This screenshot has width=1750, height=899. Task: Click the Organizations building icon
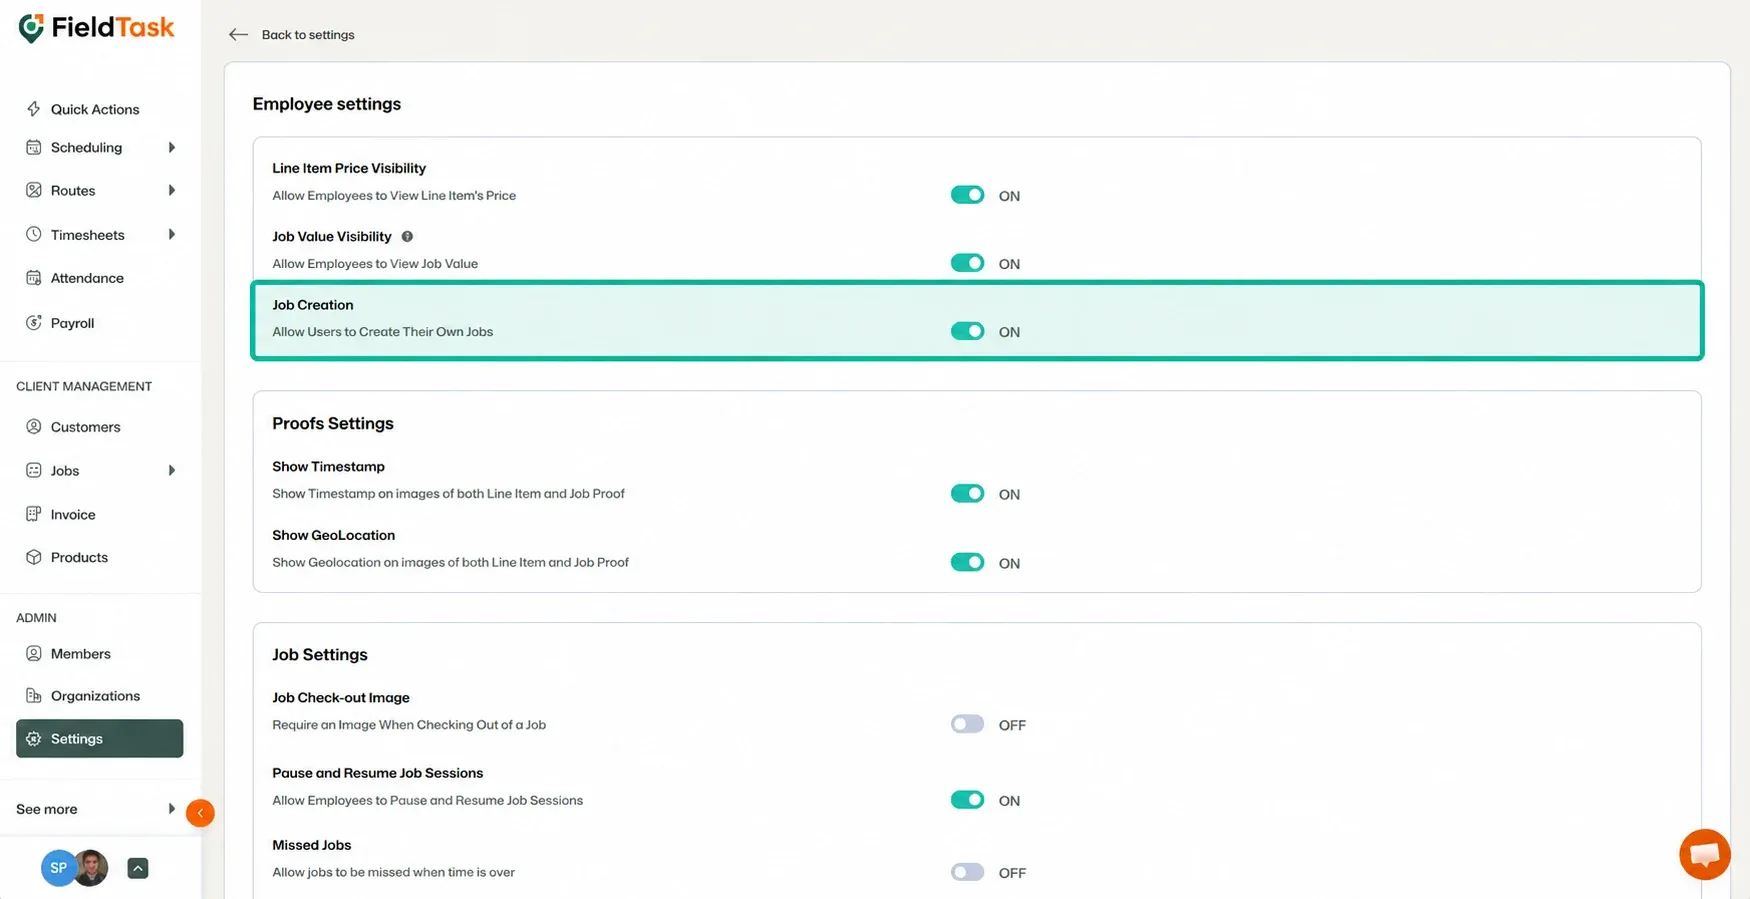pyautogui.click(x=34, y=695)
